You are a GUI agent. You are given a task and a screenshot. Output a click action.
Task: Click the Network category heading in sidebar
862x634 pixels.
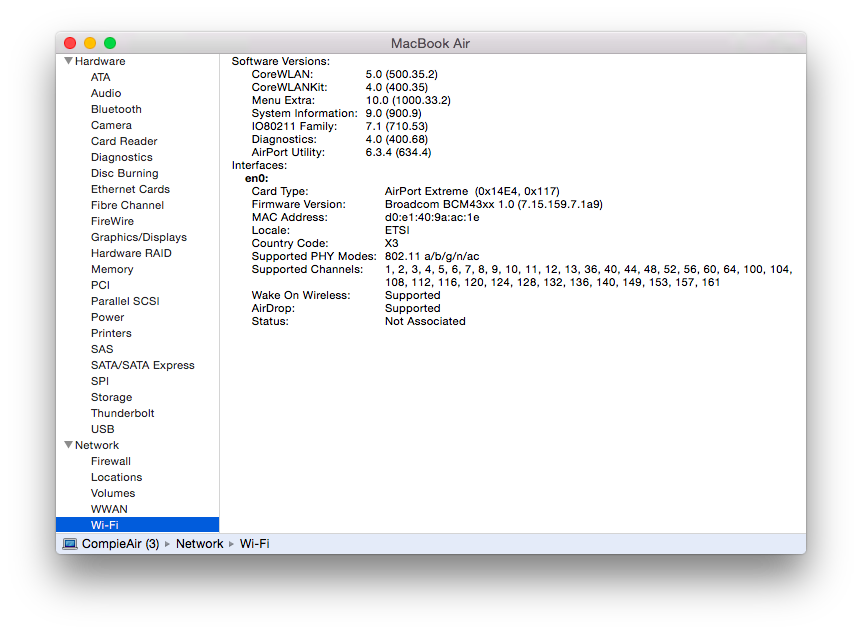coord(97,445)
